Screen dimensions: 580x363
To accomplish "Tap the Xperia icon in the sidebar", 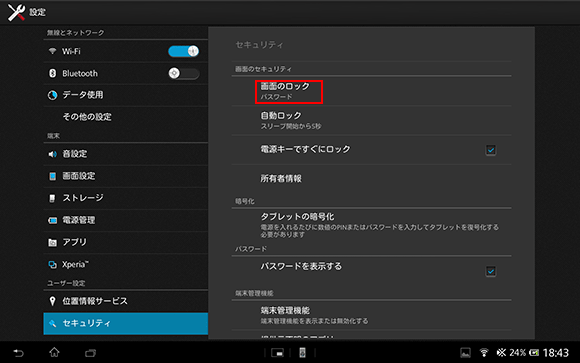I will coord(52,265).
